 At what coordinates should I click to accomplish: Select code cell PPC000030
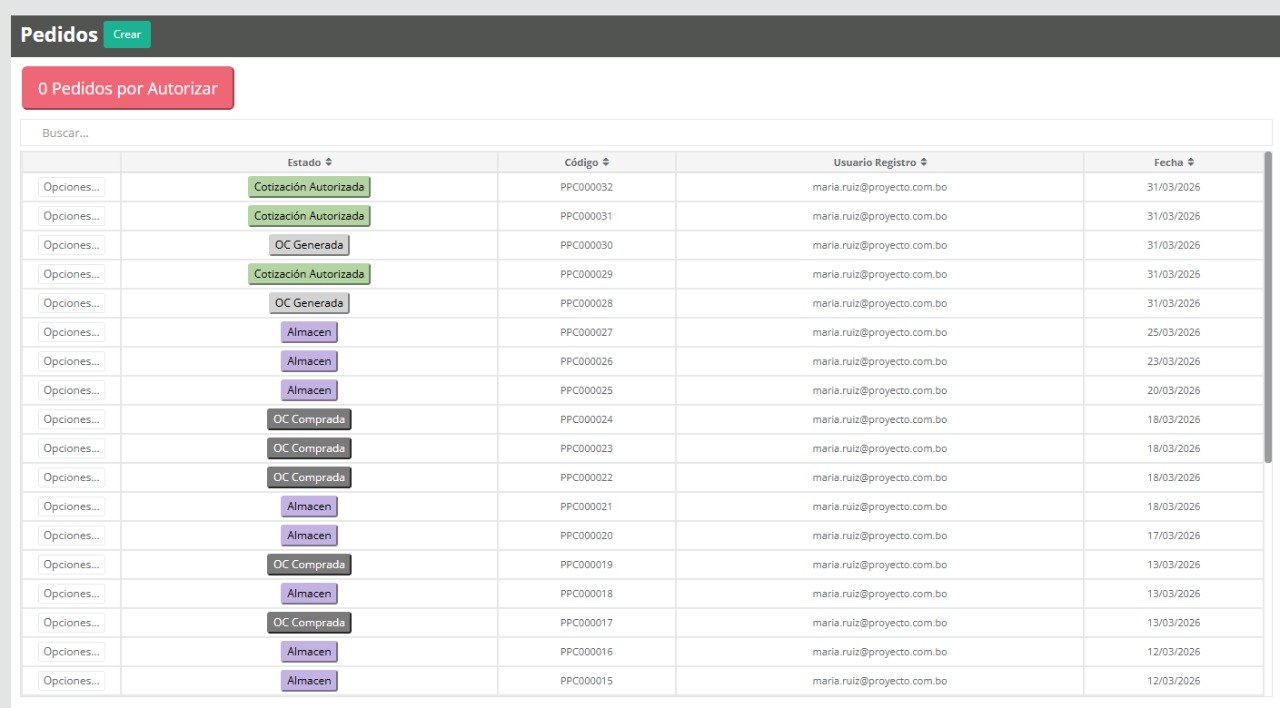[x=586, y=245]
